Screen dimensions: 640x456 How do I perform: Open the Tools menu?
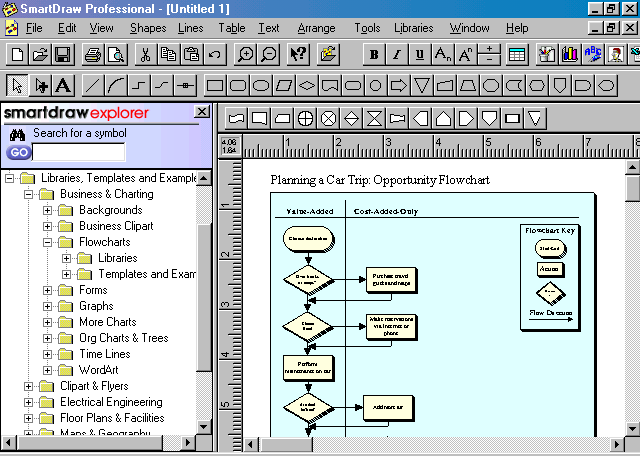coord(367,28)
